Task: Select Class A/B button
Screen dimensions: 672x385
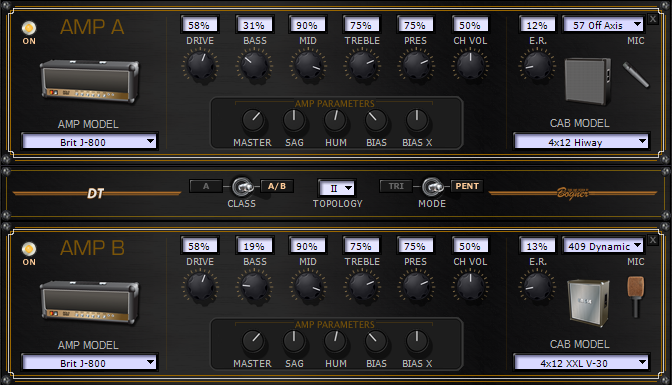Action: tap(277, 186)
